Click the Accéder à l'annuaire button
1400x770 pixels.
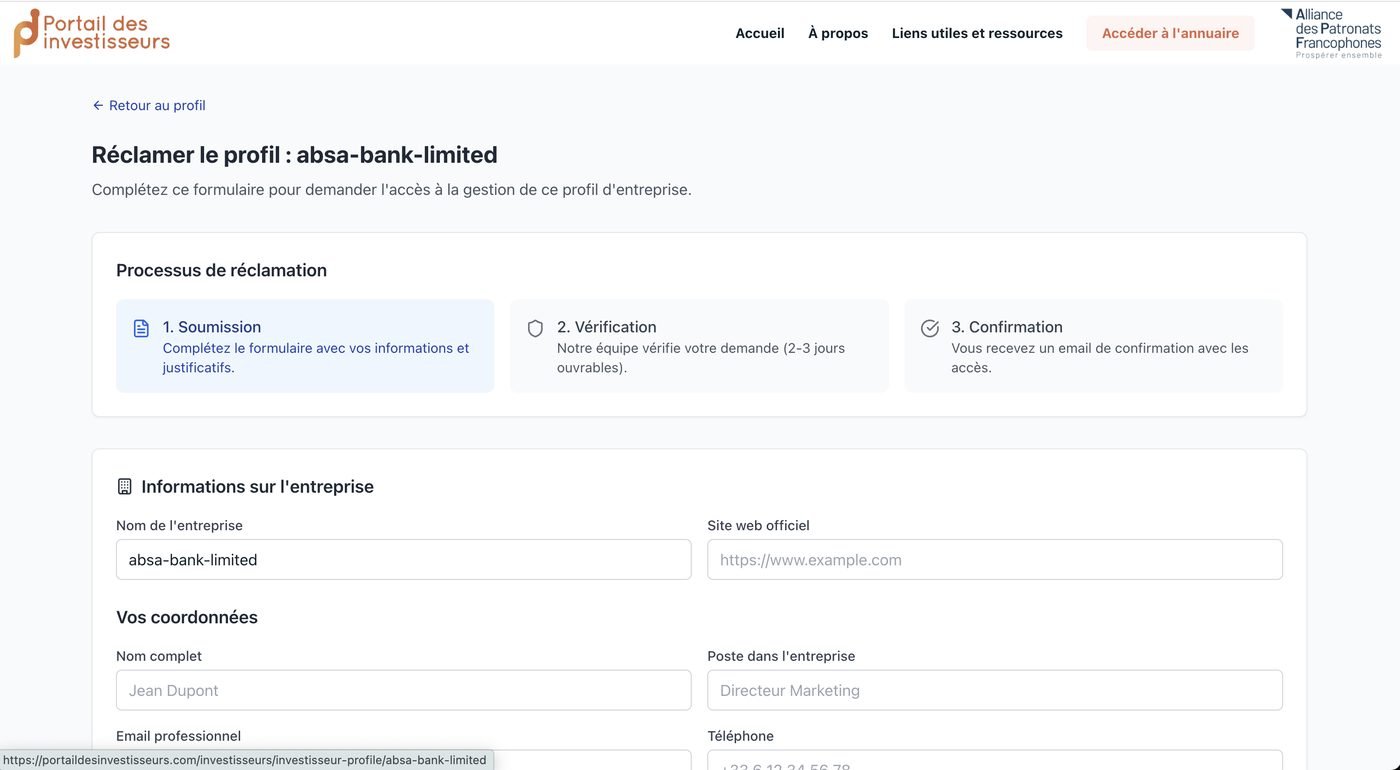click(1170, 33)
